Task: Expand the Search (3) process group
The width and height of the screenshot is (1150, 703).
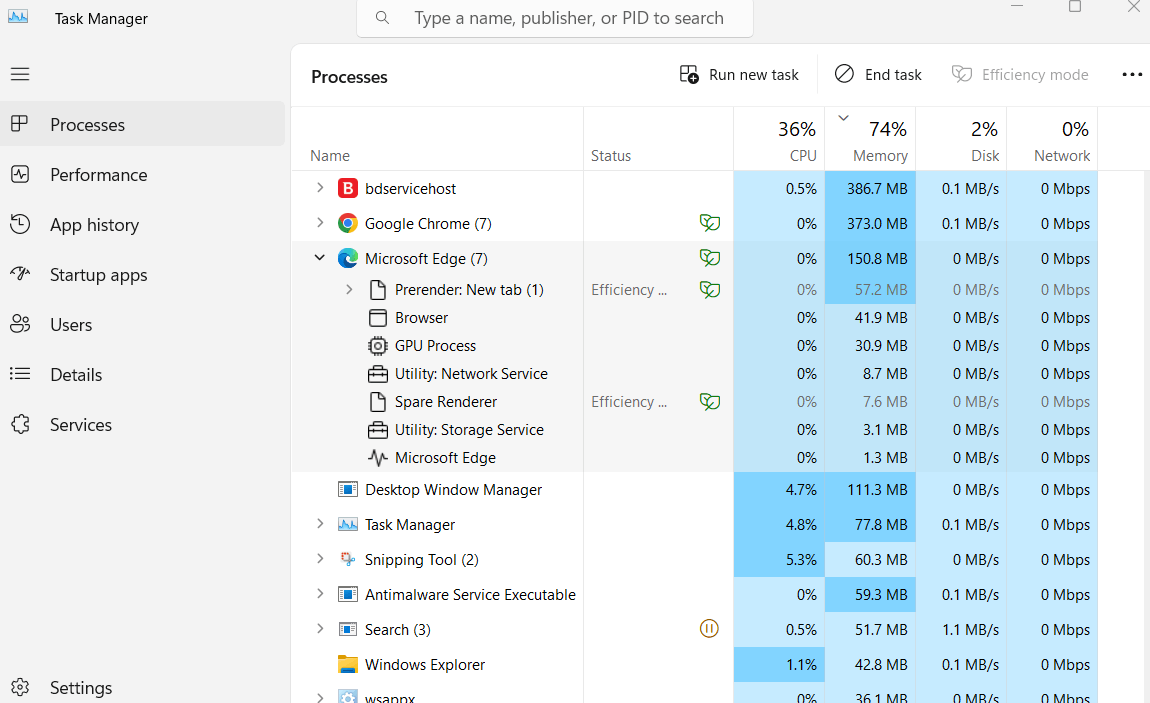Action: 320,628
